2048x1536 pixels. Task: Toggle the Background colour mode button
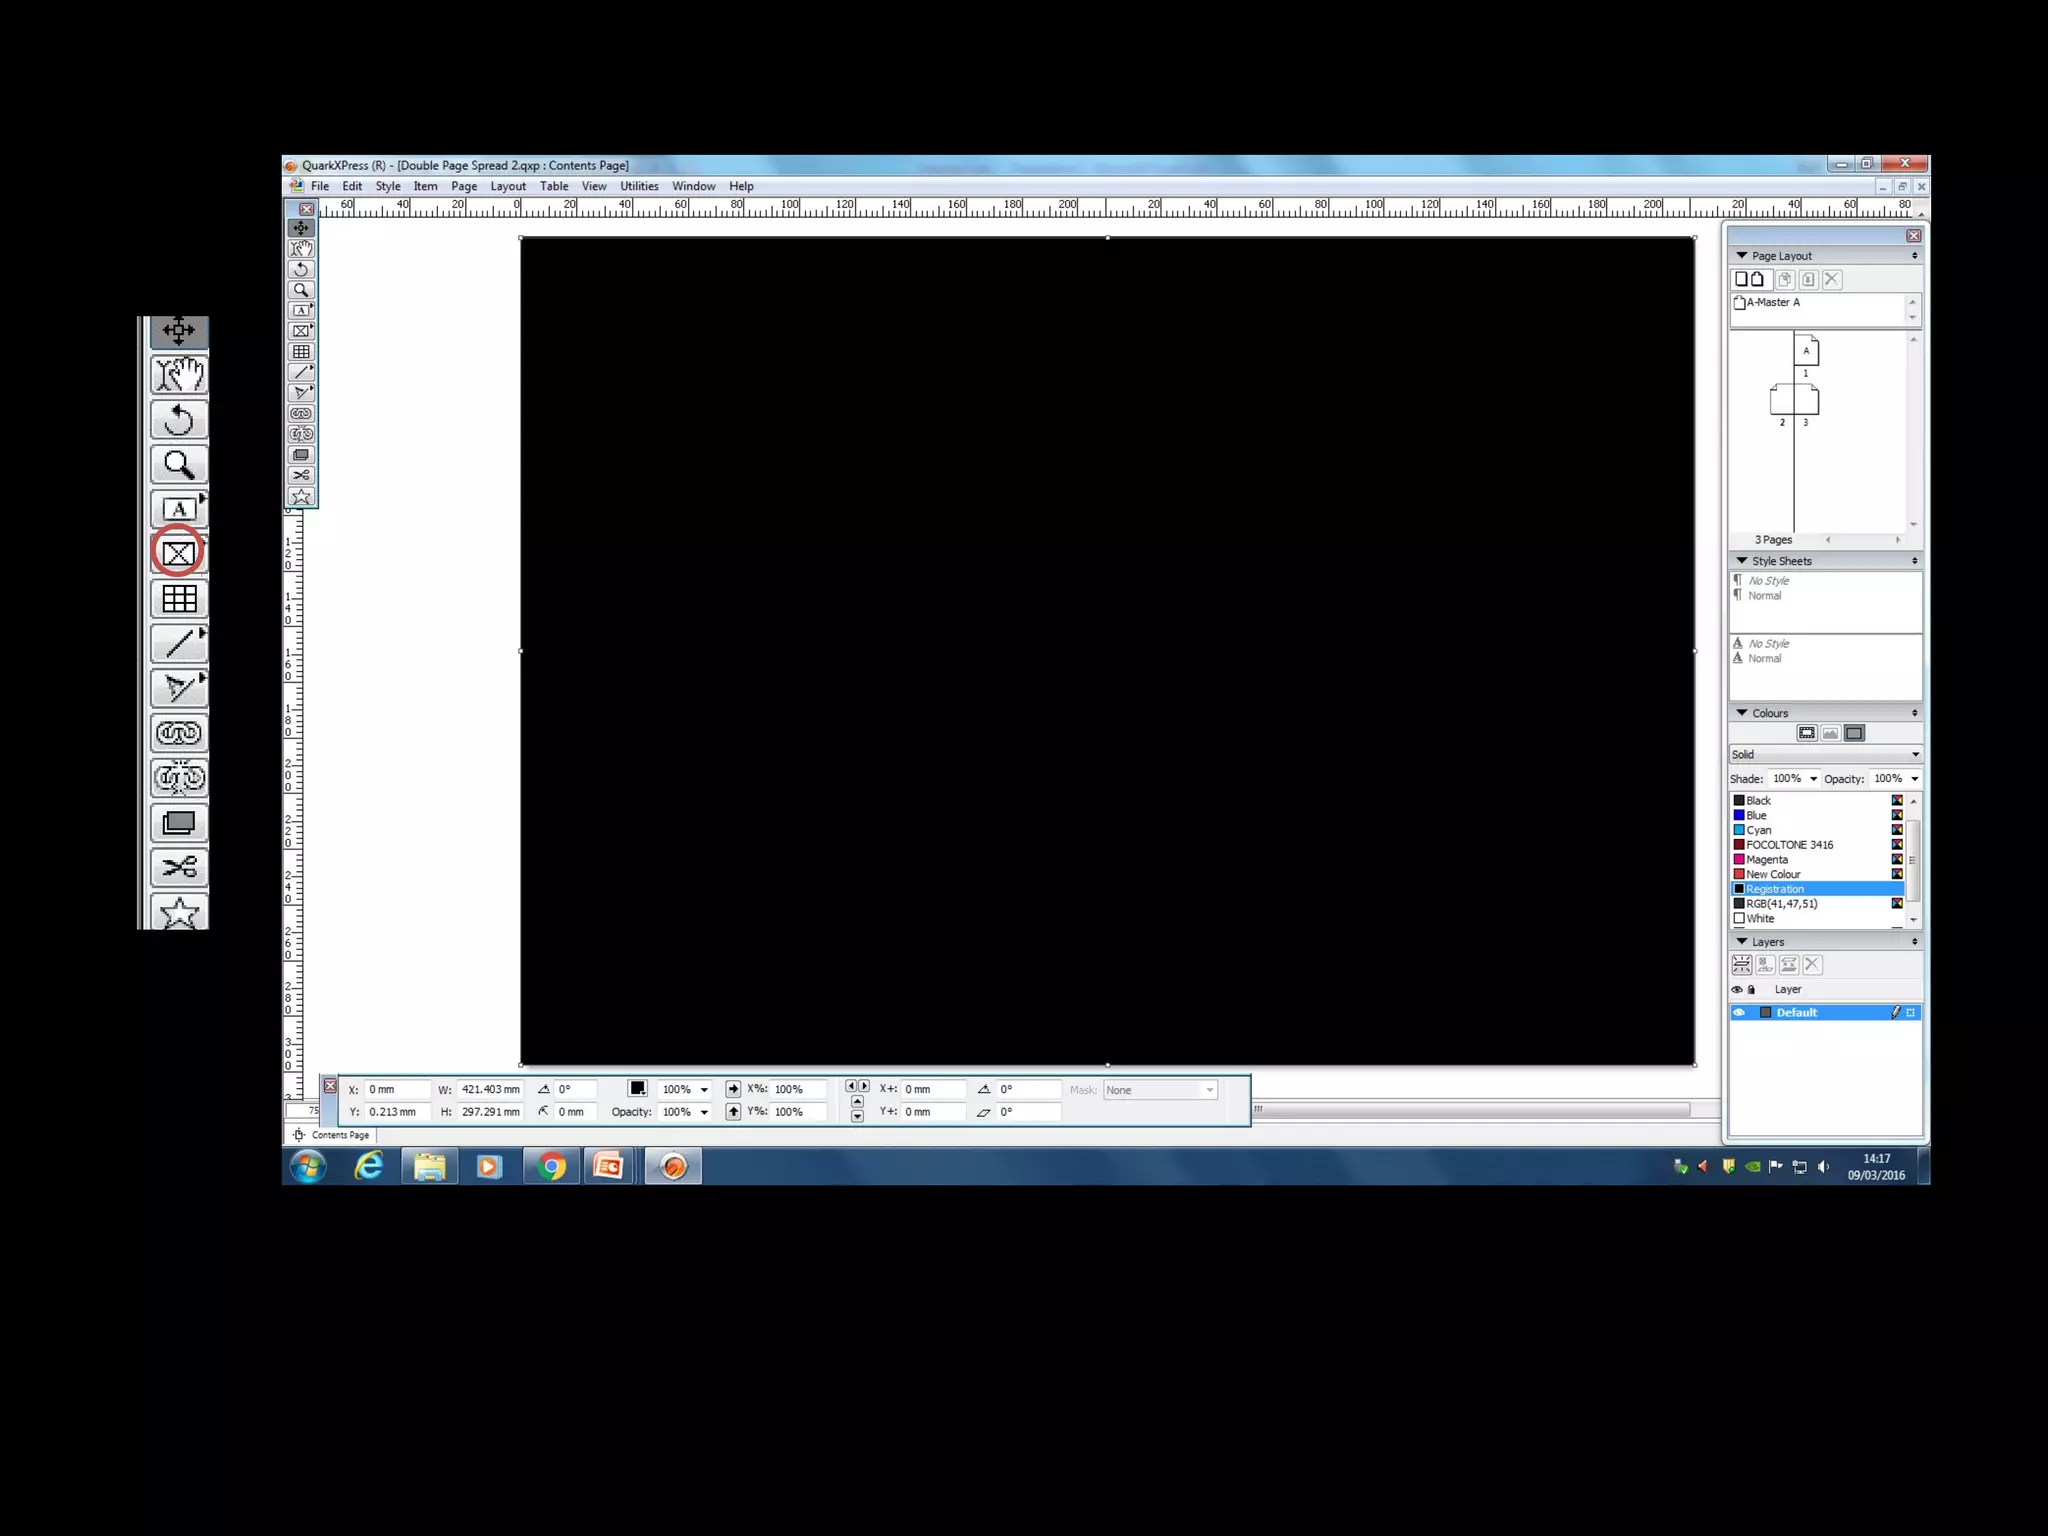(x=1854, y=733)
